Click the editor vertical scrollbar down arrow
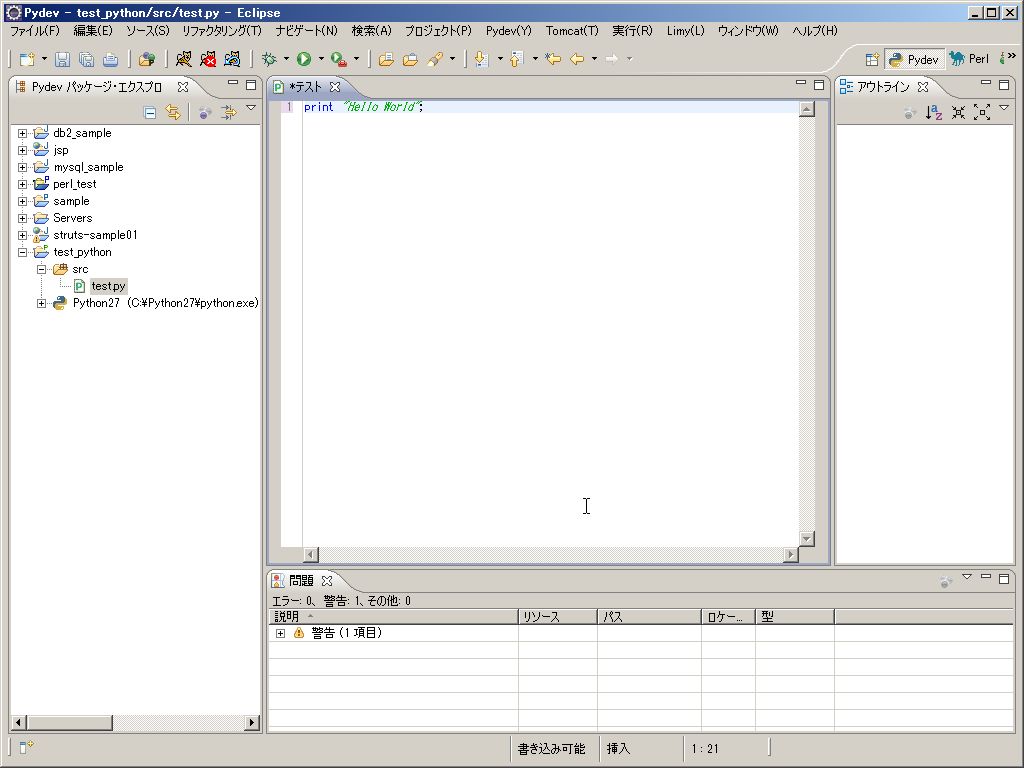Image resolution: width=1024 pixels, height=768 pixels. point(807,539)
